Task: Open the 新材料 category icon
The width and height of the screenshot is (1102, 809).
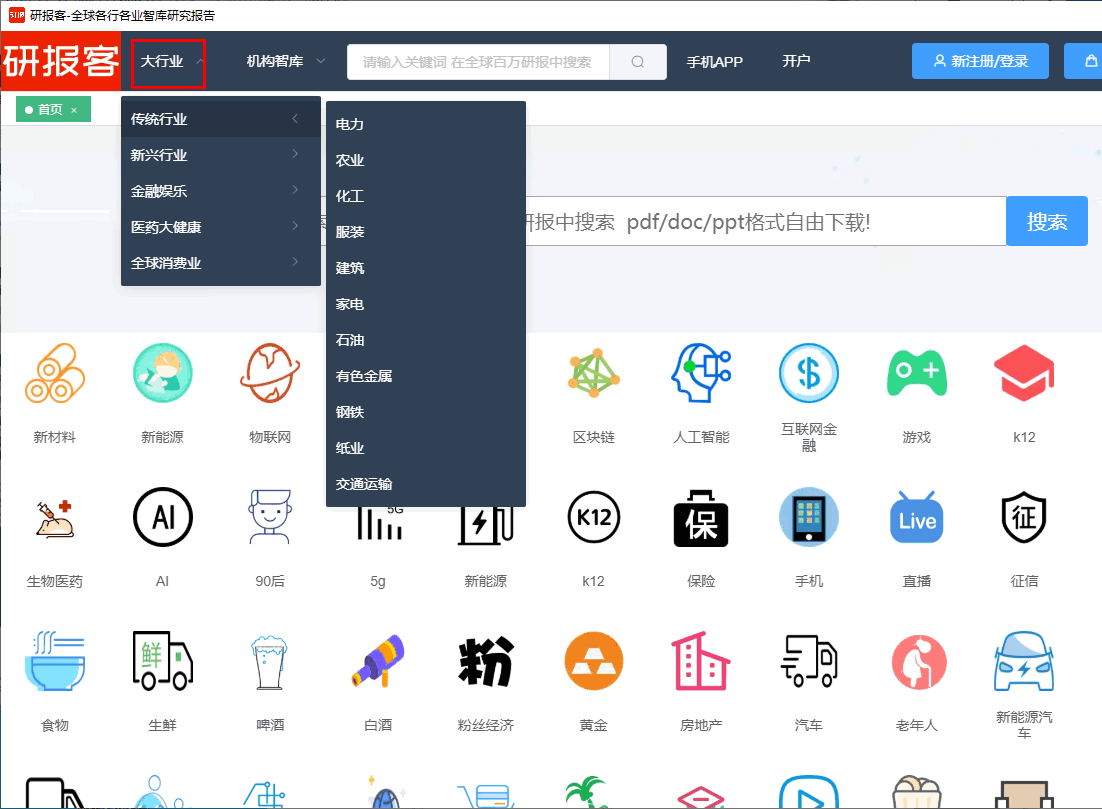Action: click(x=55, y=373)
